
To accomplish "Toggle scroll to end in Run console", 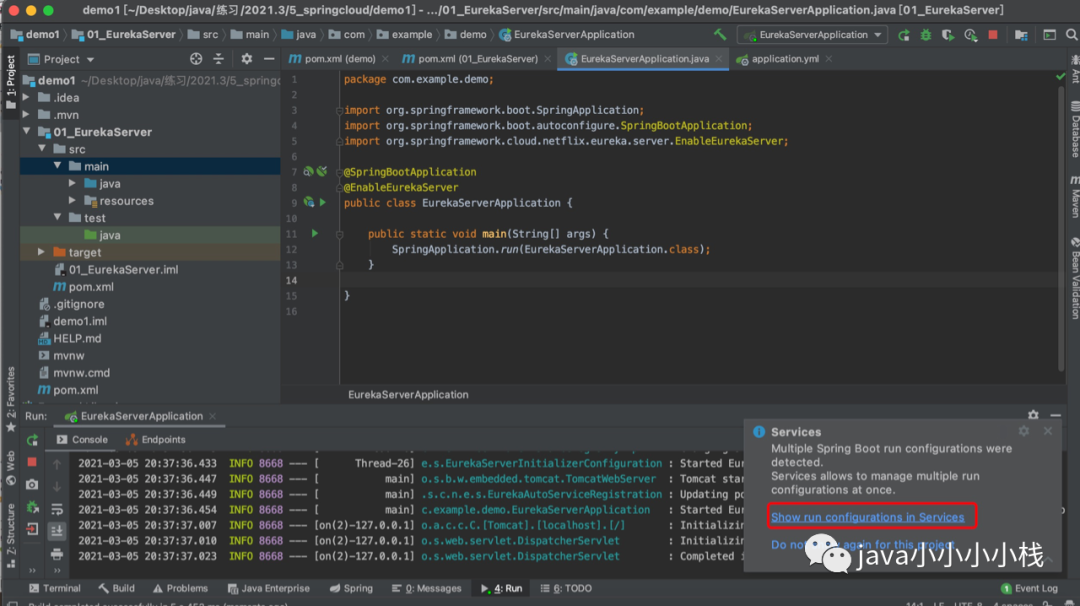I will pyautogui.click(x=57, y=531).
